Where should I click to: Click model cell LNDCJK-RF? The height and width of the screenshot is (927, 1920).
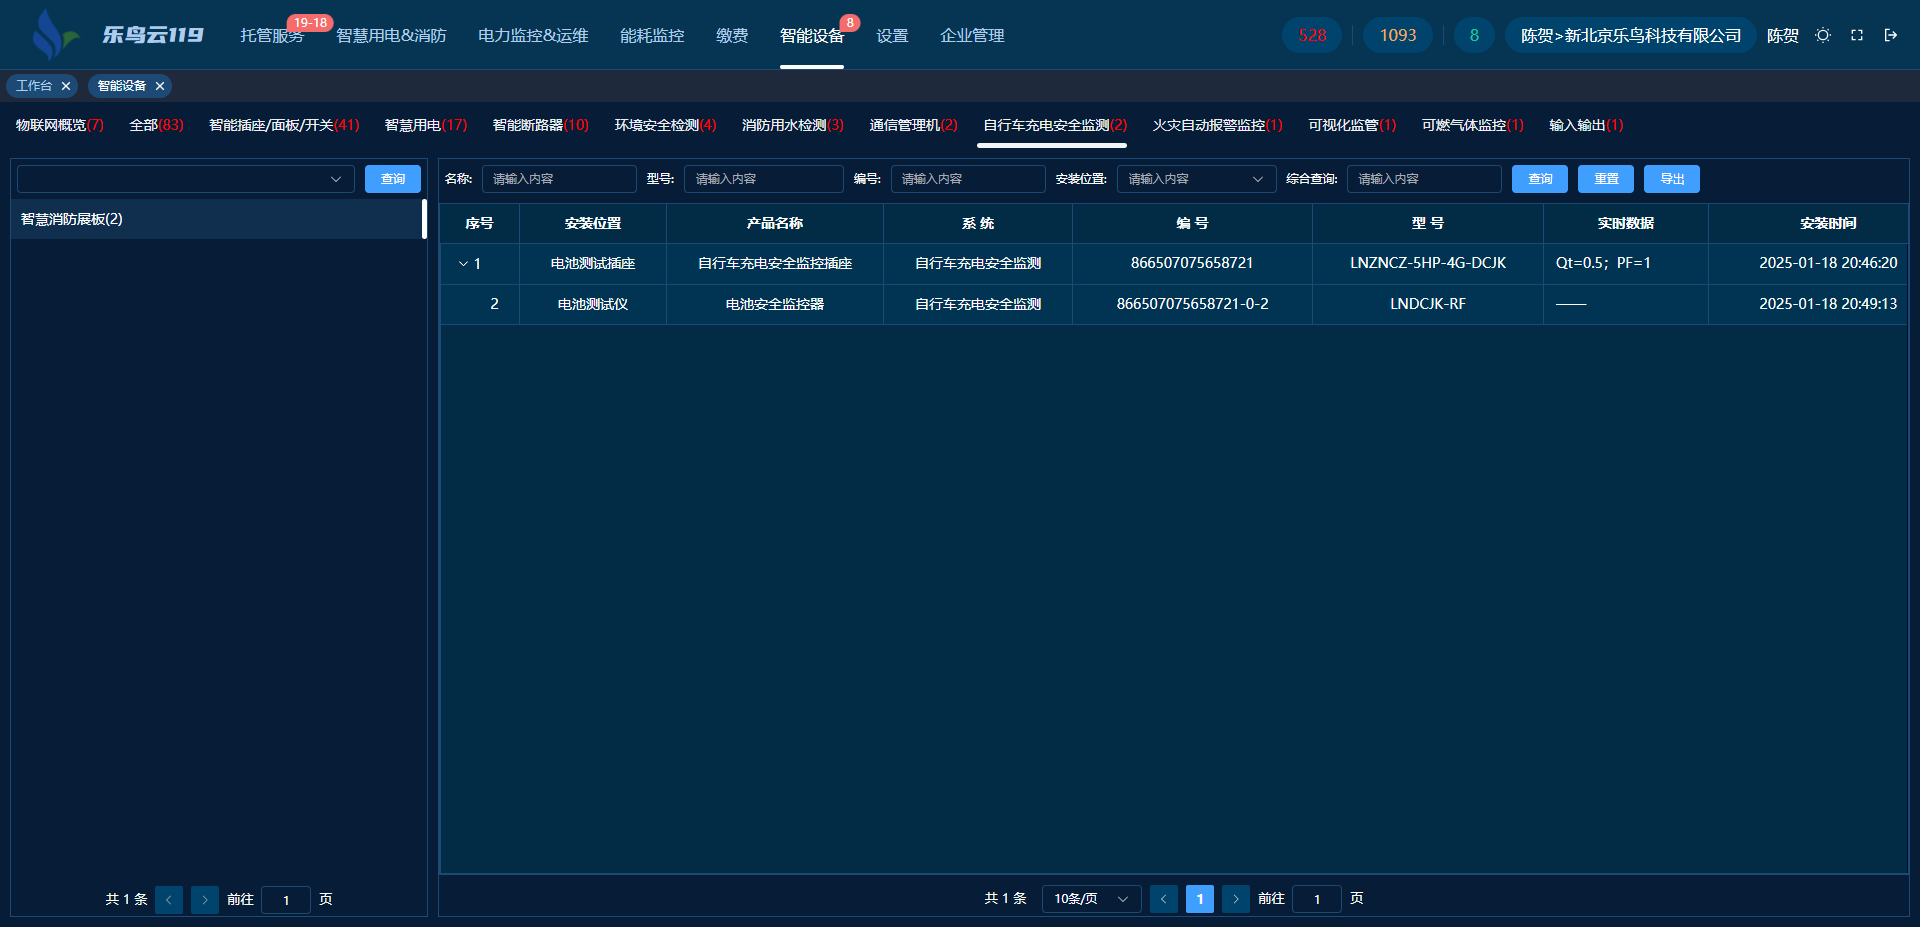click(x=1428, y=304)
